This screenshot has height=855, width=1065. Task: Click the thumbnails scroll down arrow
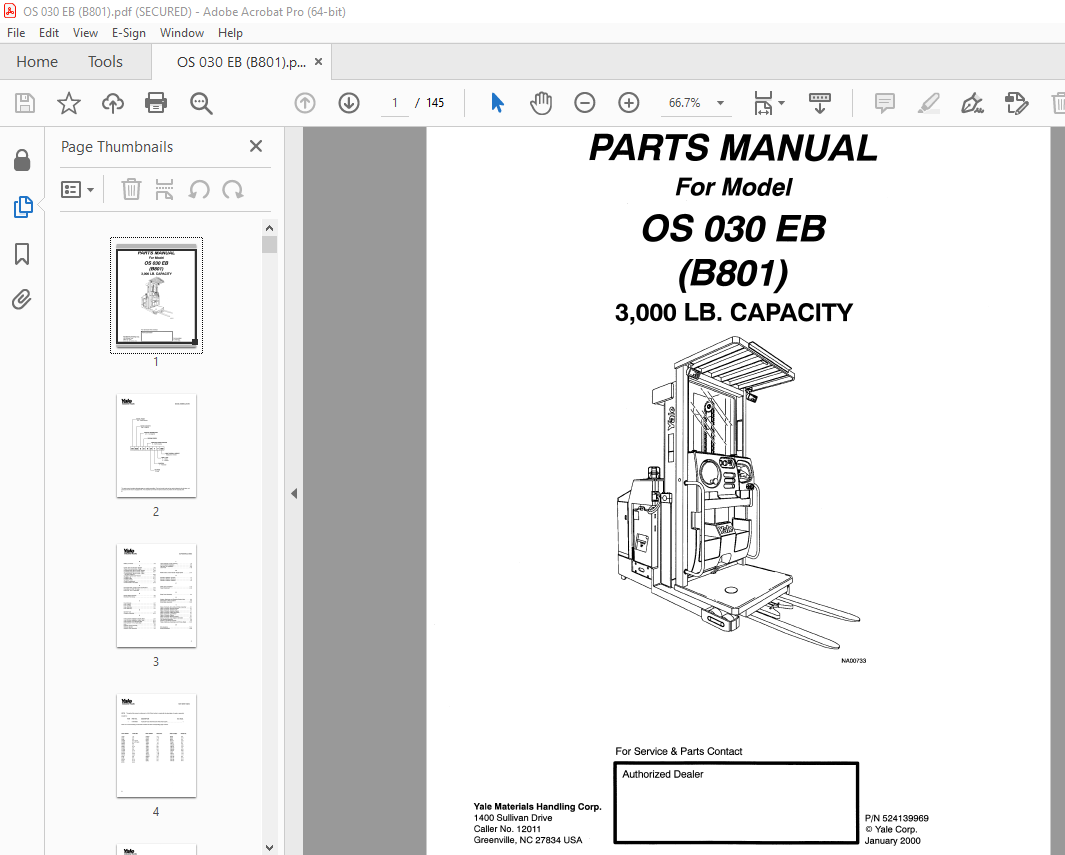pyautogui.click(x=270, y=848)
